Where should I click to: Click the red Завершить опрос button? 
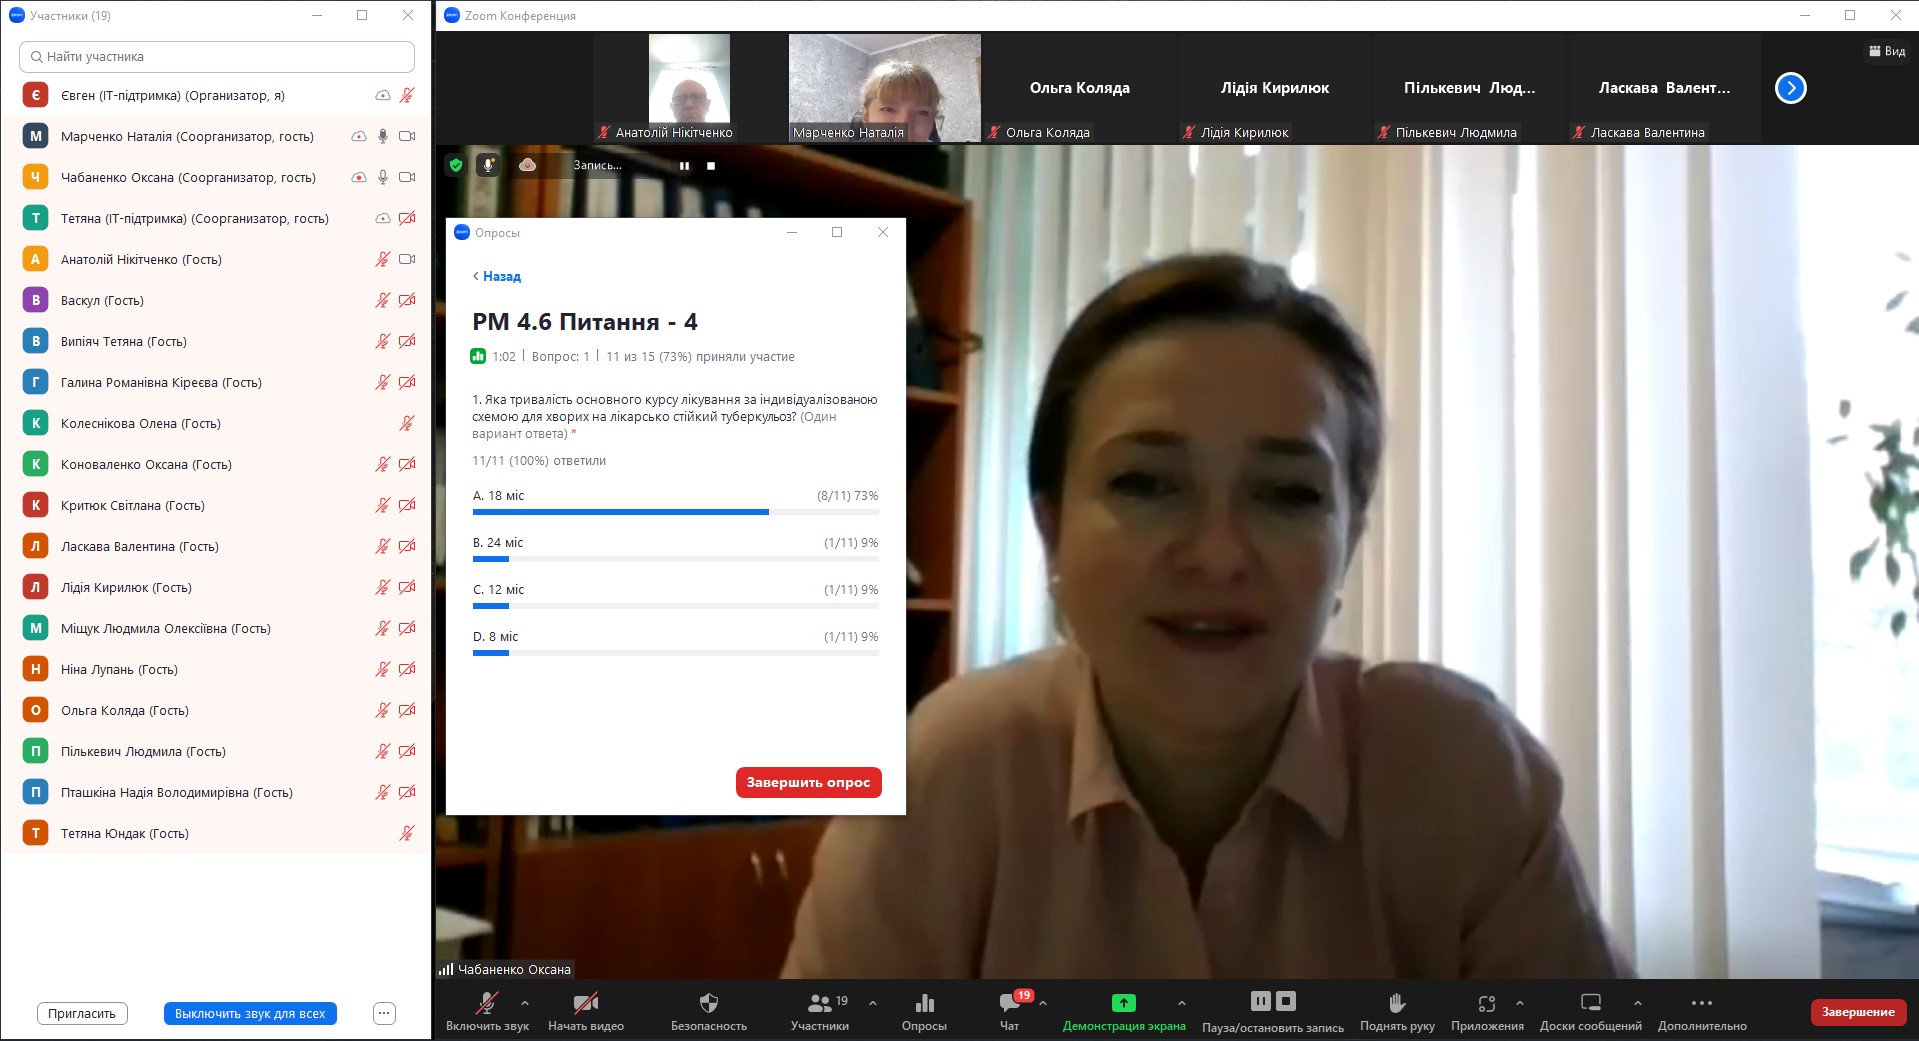coord(808,782)
